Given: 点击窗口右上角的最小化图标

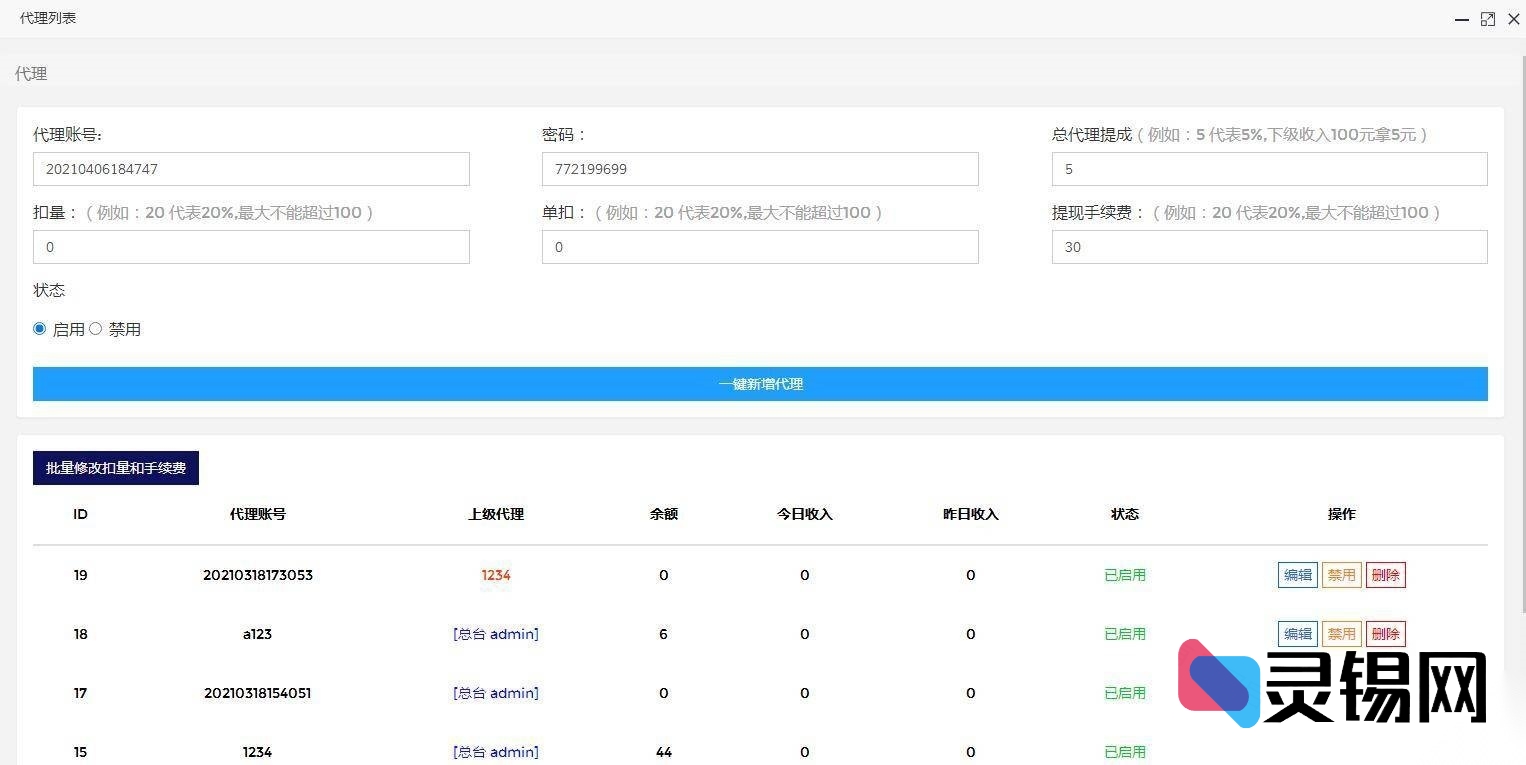Looking at the screenshot, I should pyautogui.click(x=1462, y=19).
